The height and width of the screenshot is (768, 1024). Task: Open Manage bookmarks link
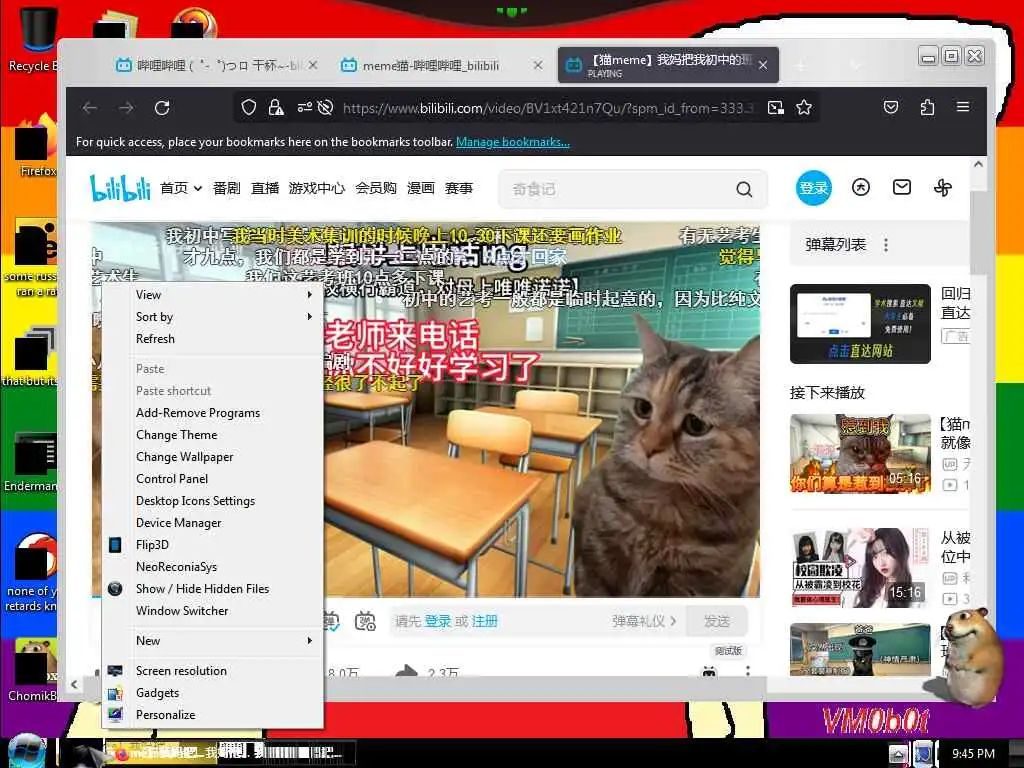click(513, 142)
